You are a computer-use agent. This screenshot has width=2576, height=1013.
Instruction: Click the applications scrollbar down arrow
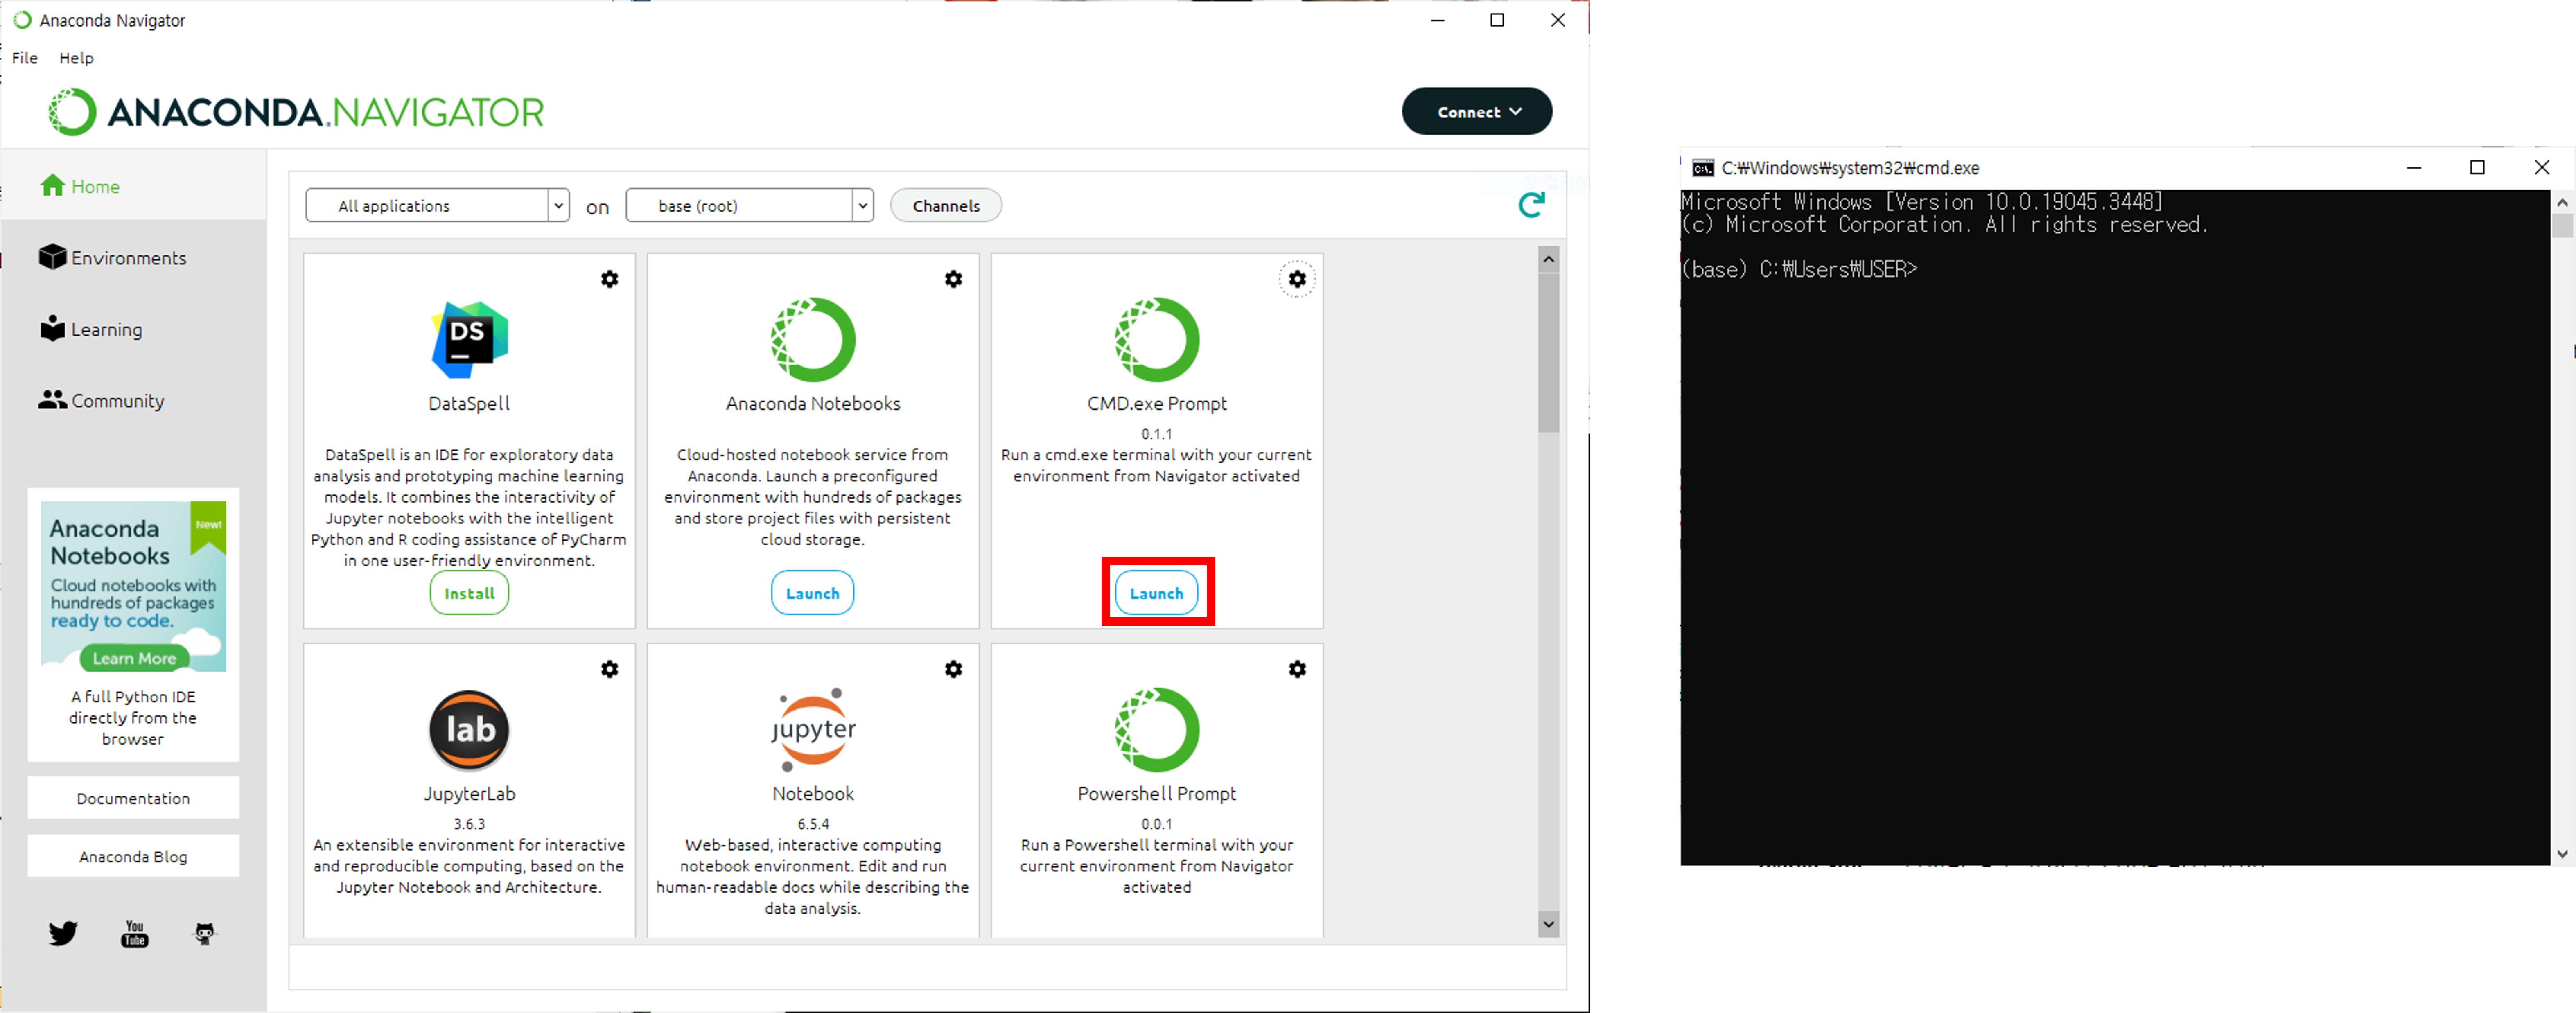pyautogui.click(x=1548, y=924)
